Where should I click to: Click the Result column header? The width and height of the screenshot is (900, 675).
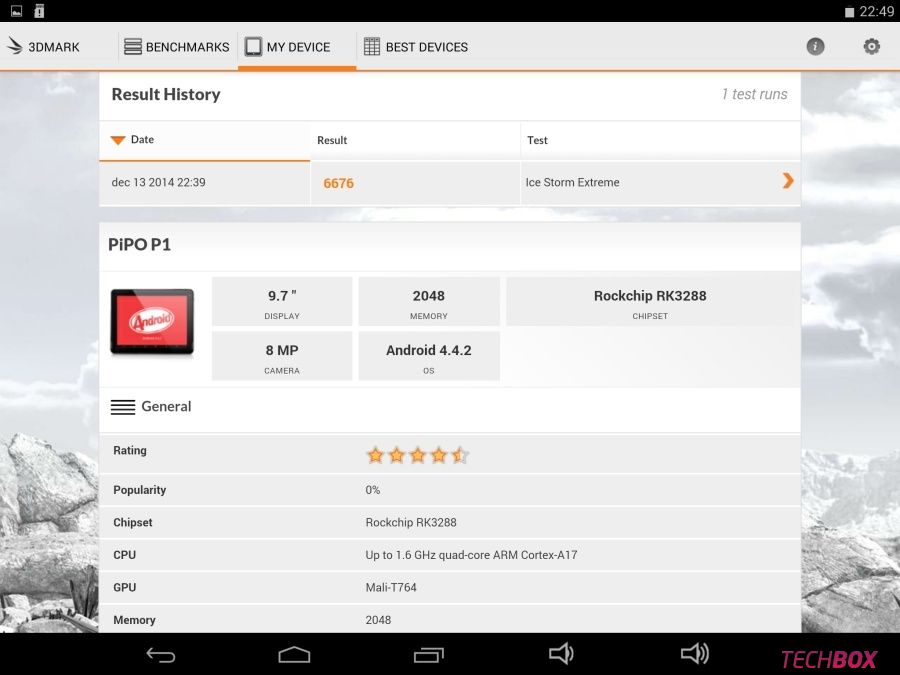point(332,140)
